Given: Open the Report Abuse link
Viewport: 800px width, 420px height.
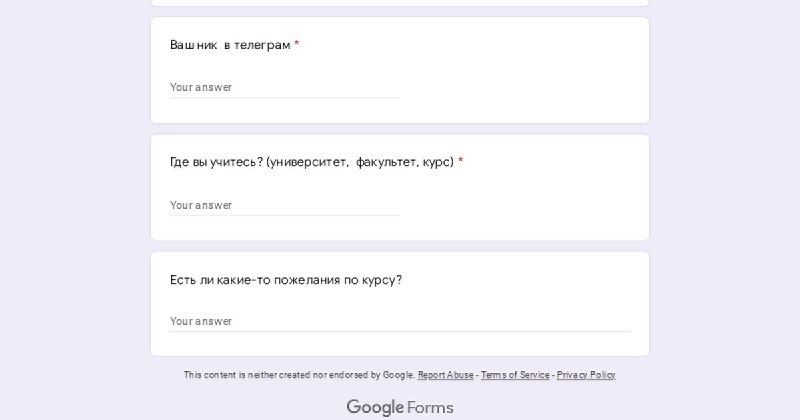Looking at the screenshot, I should 445,375.
